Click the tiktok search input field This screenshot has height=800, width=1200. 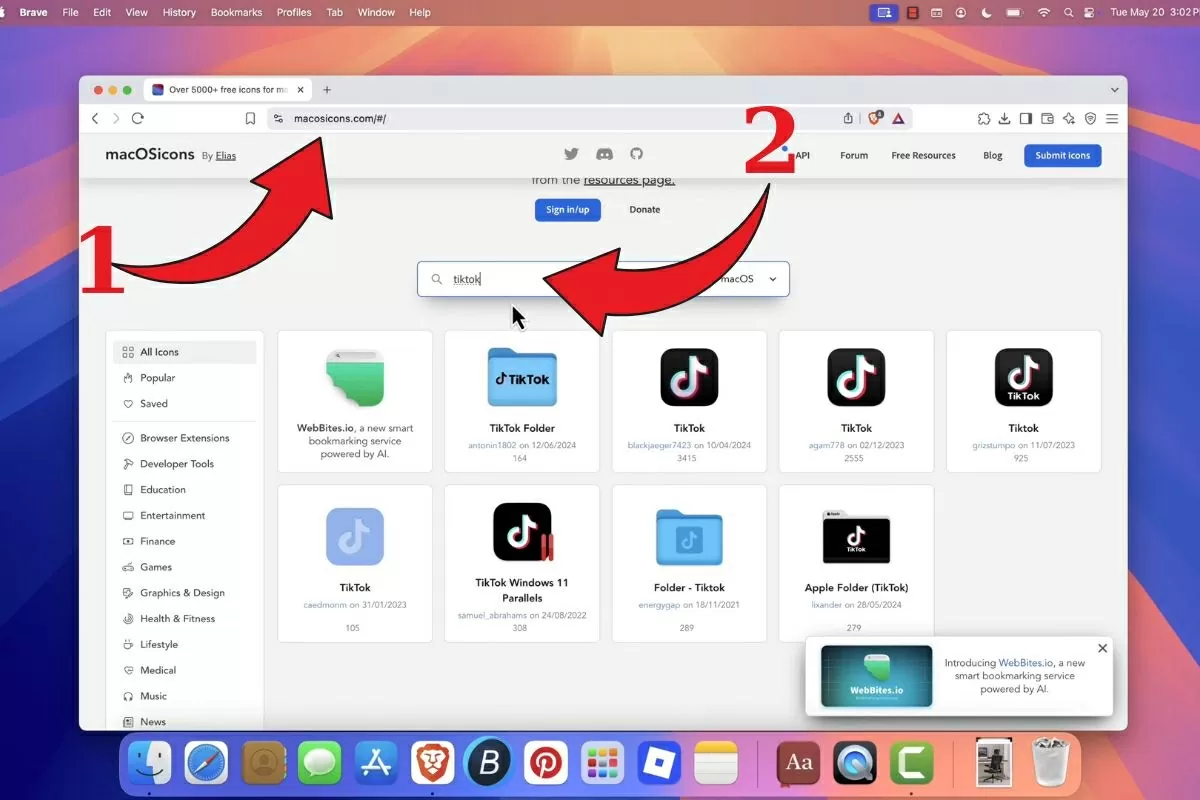click(560, 279)
